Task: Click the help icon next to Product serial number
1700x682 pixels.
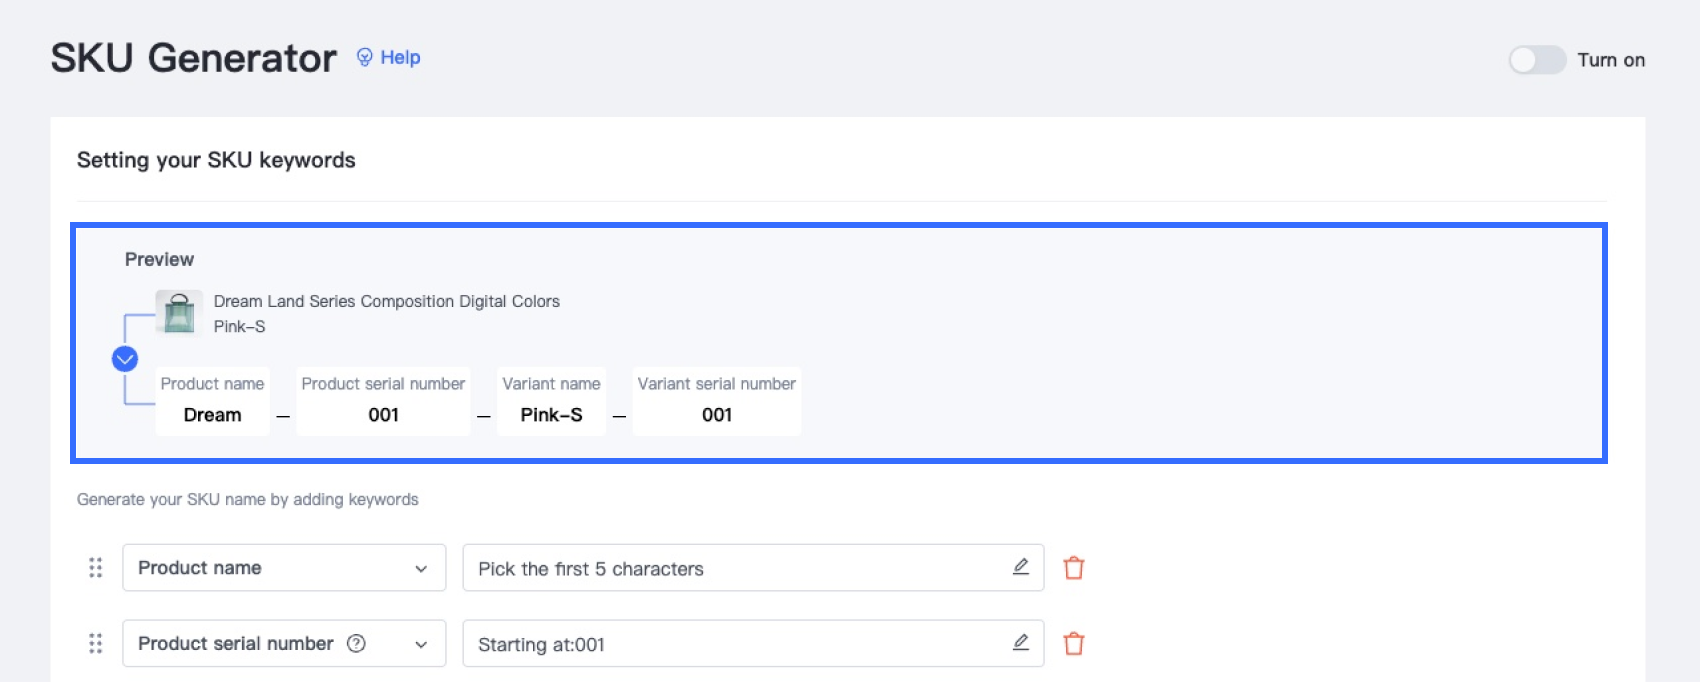Action: pos(356,644)
